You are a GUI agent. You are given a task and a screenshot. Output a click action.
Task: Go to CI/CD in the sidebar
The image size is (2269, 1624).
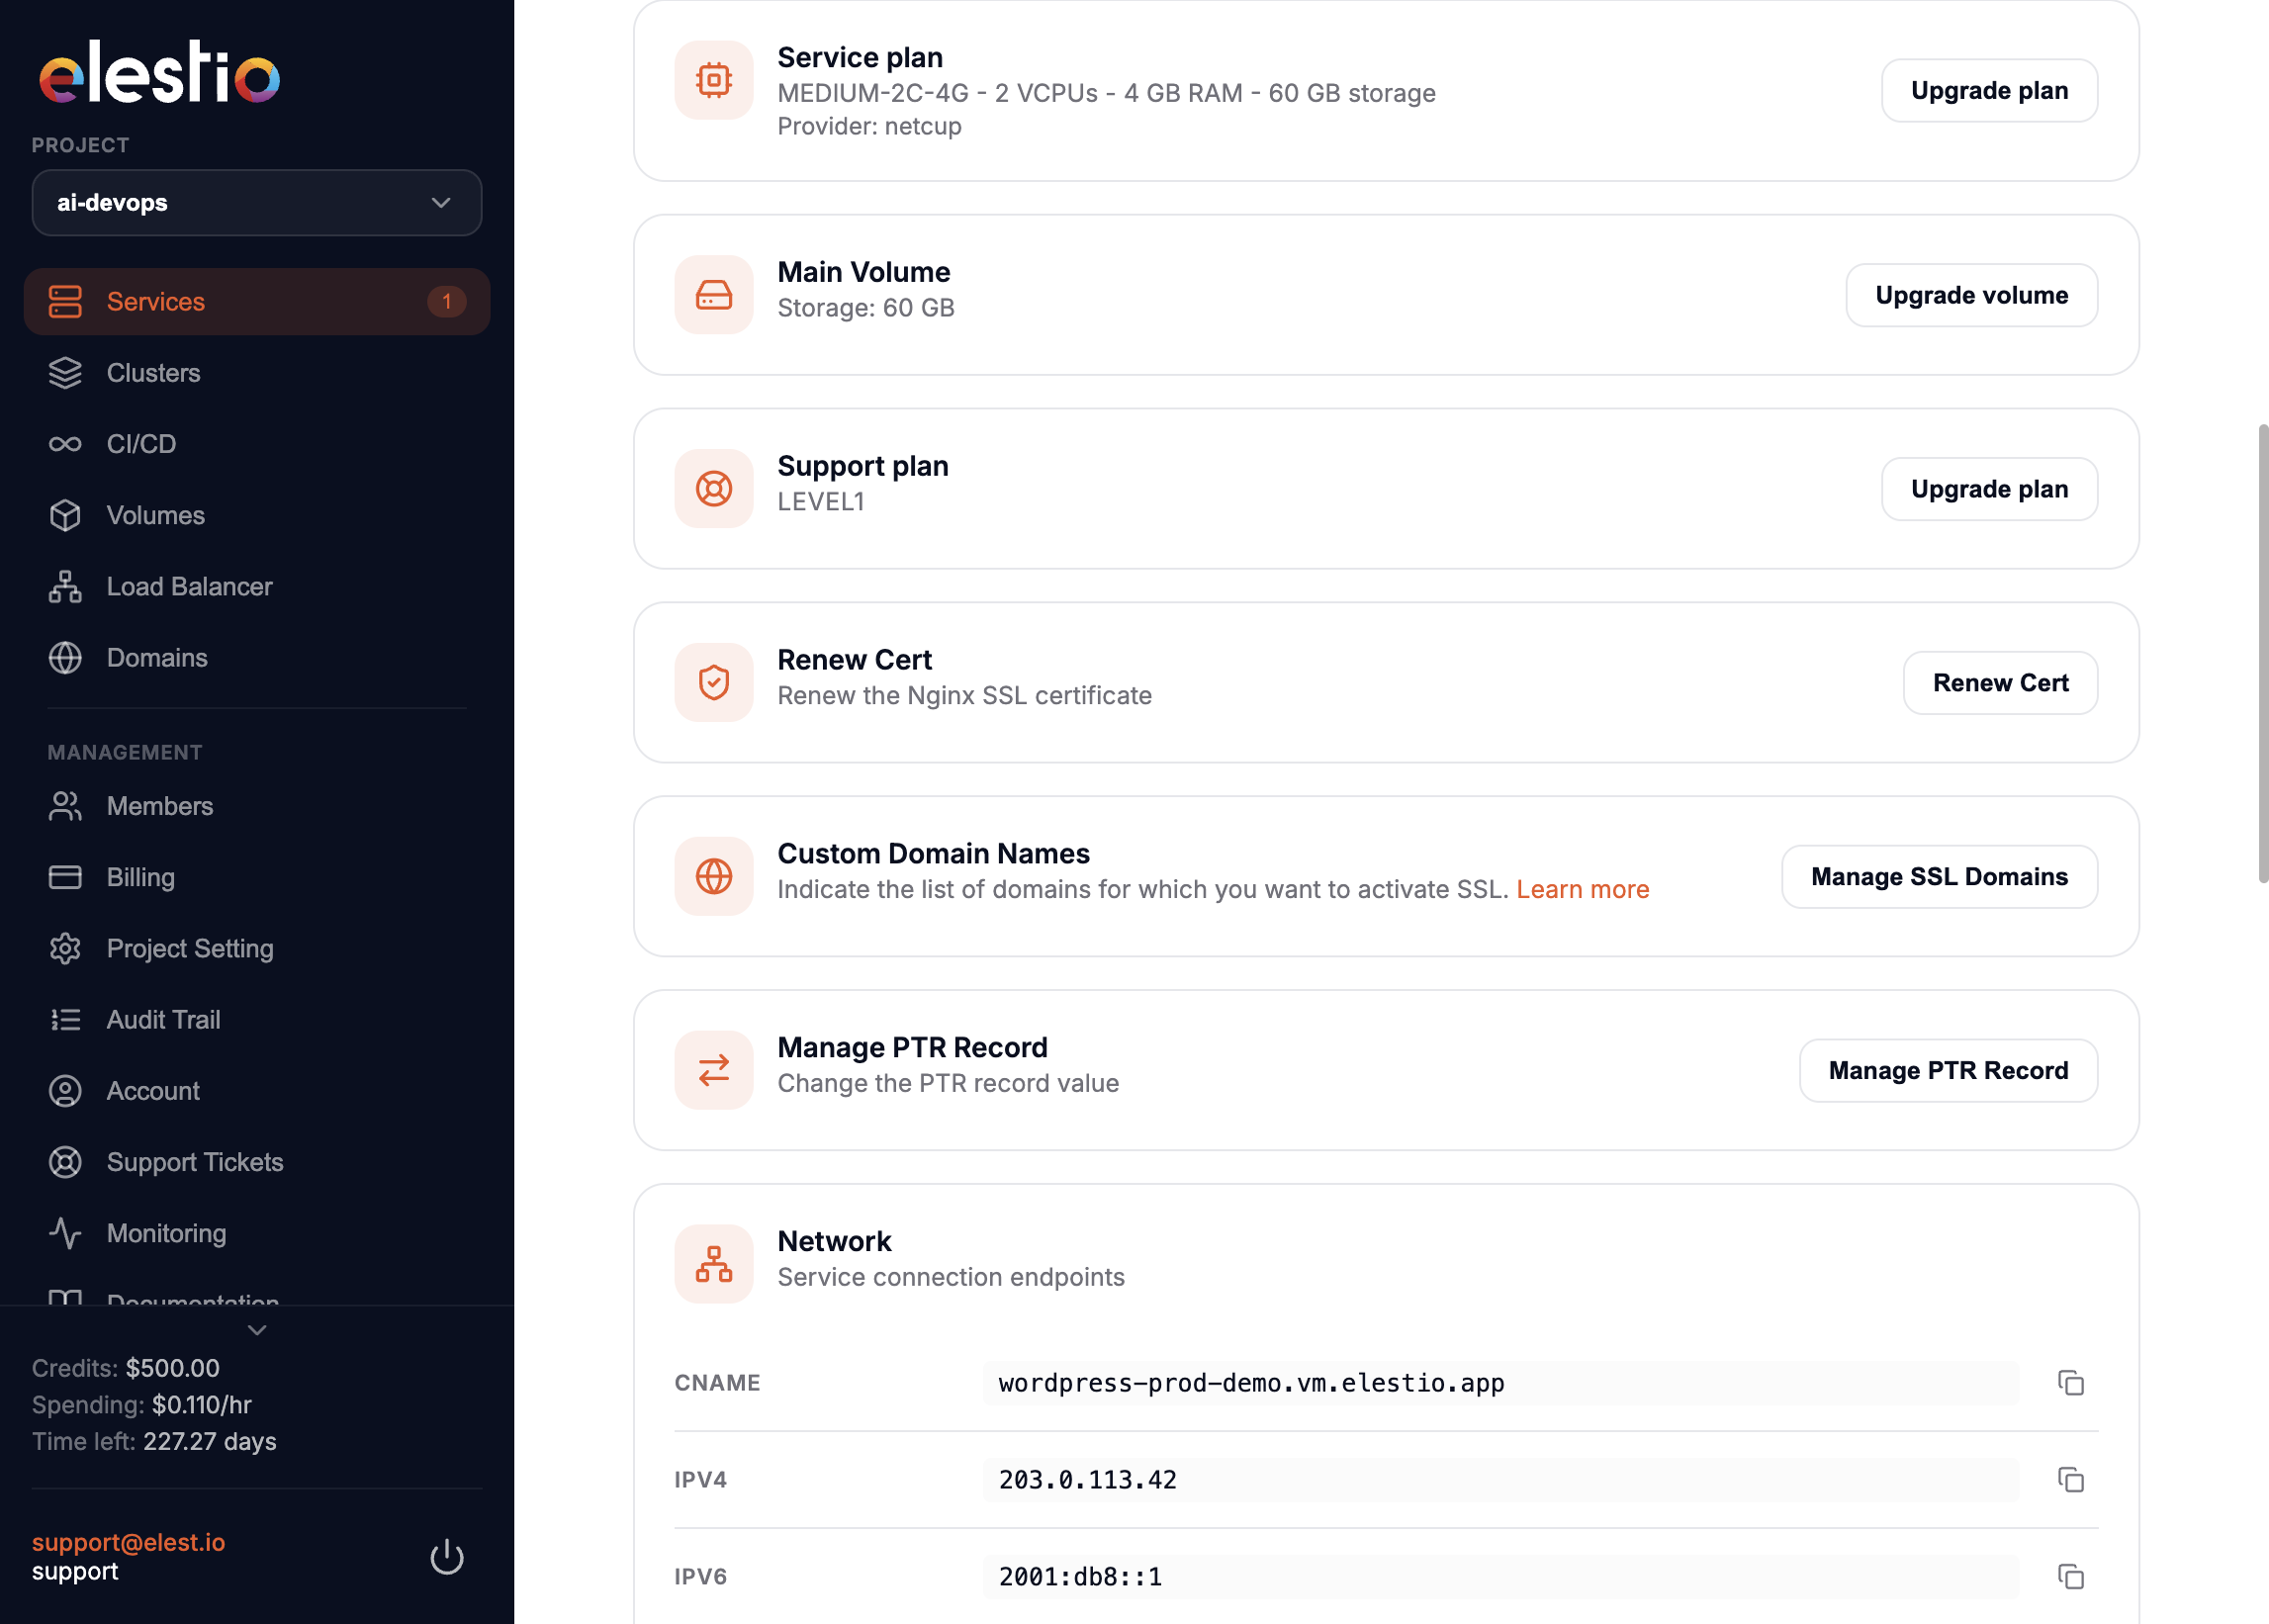(x=257, y=444)
